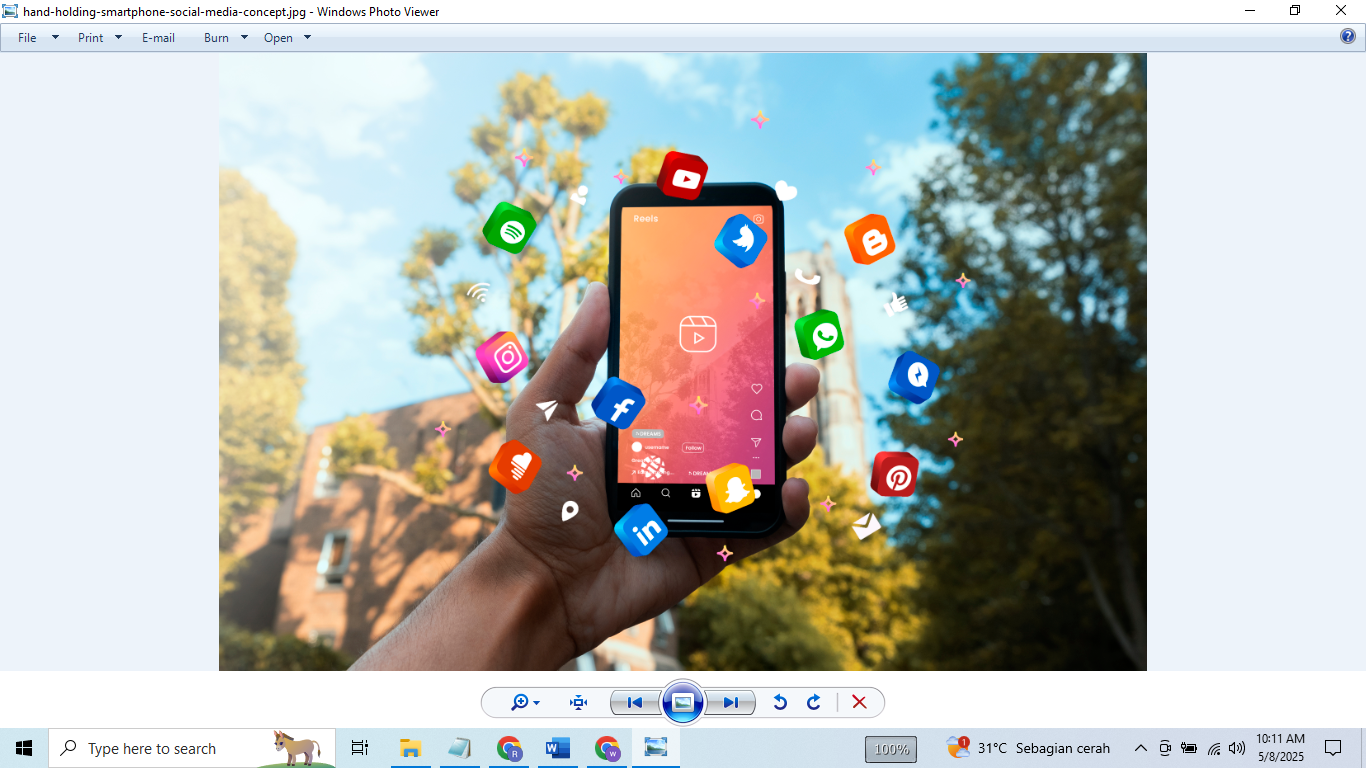This screenshot has height=768, width=1366.
Task: Minimize the Photo Viewer window
Action: 1250,11
